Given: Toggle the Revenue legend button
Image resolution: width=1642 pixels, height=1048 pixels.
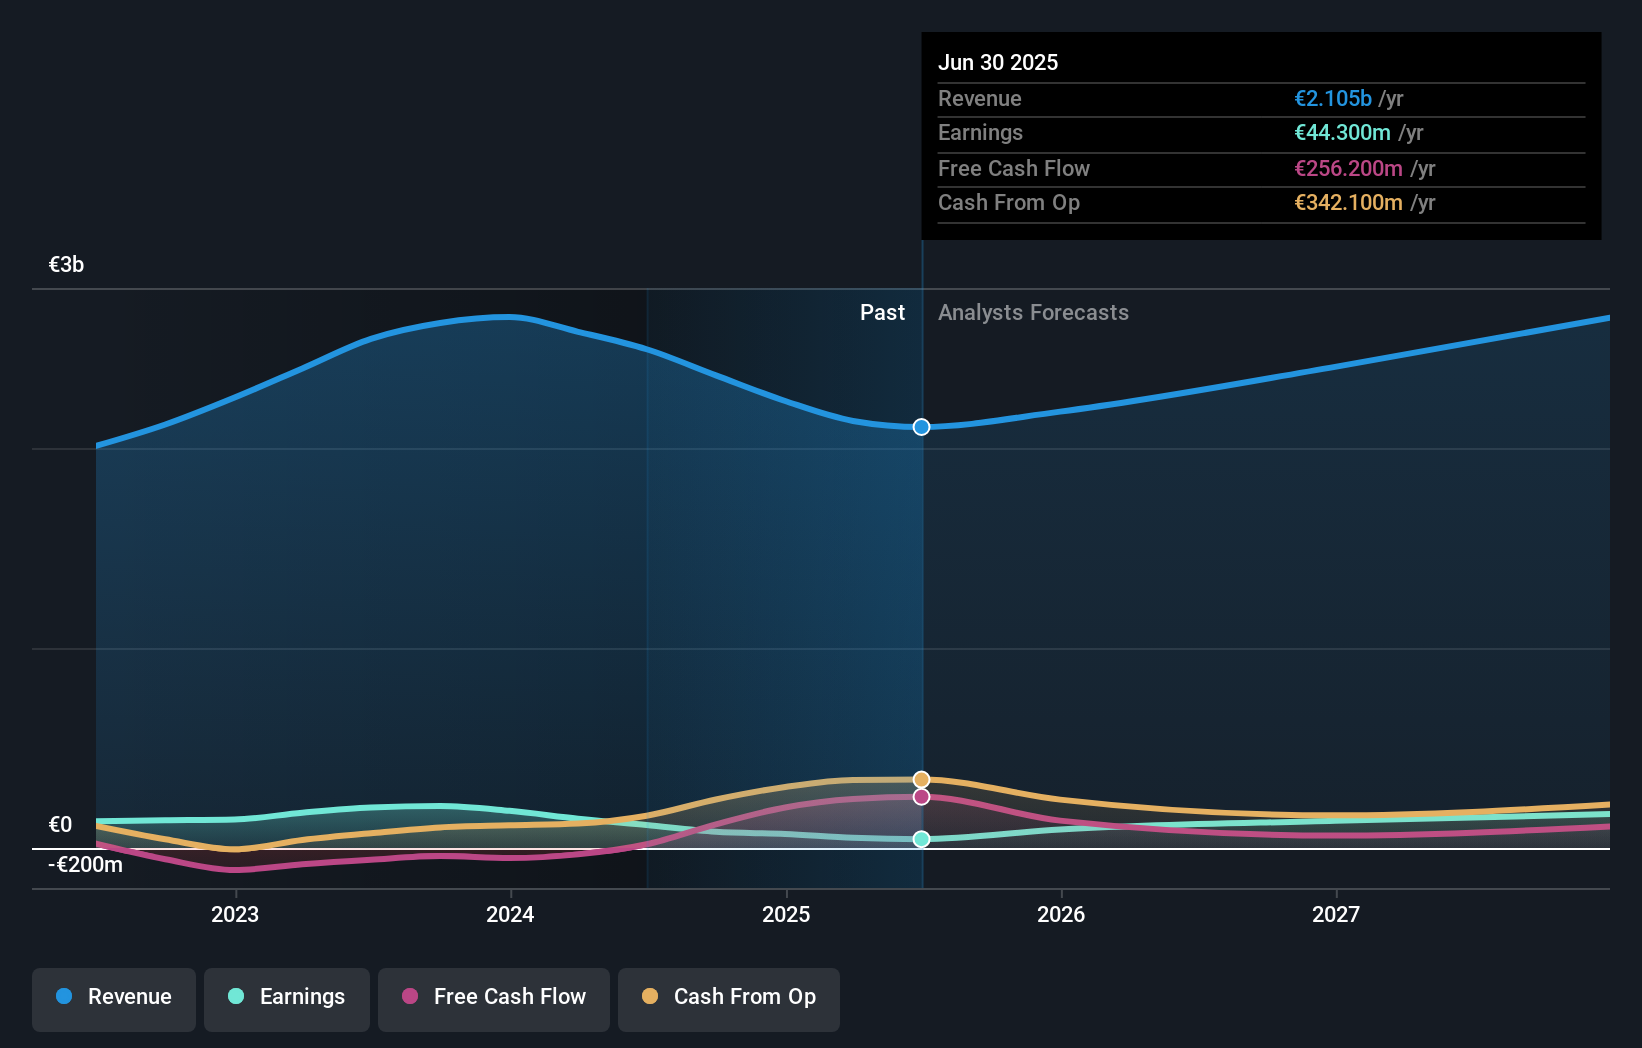Looking at the screenshot, I should click(113, 997).
